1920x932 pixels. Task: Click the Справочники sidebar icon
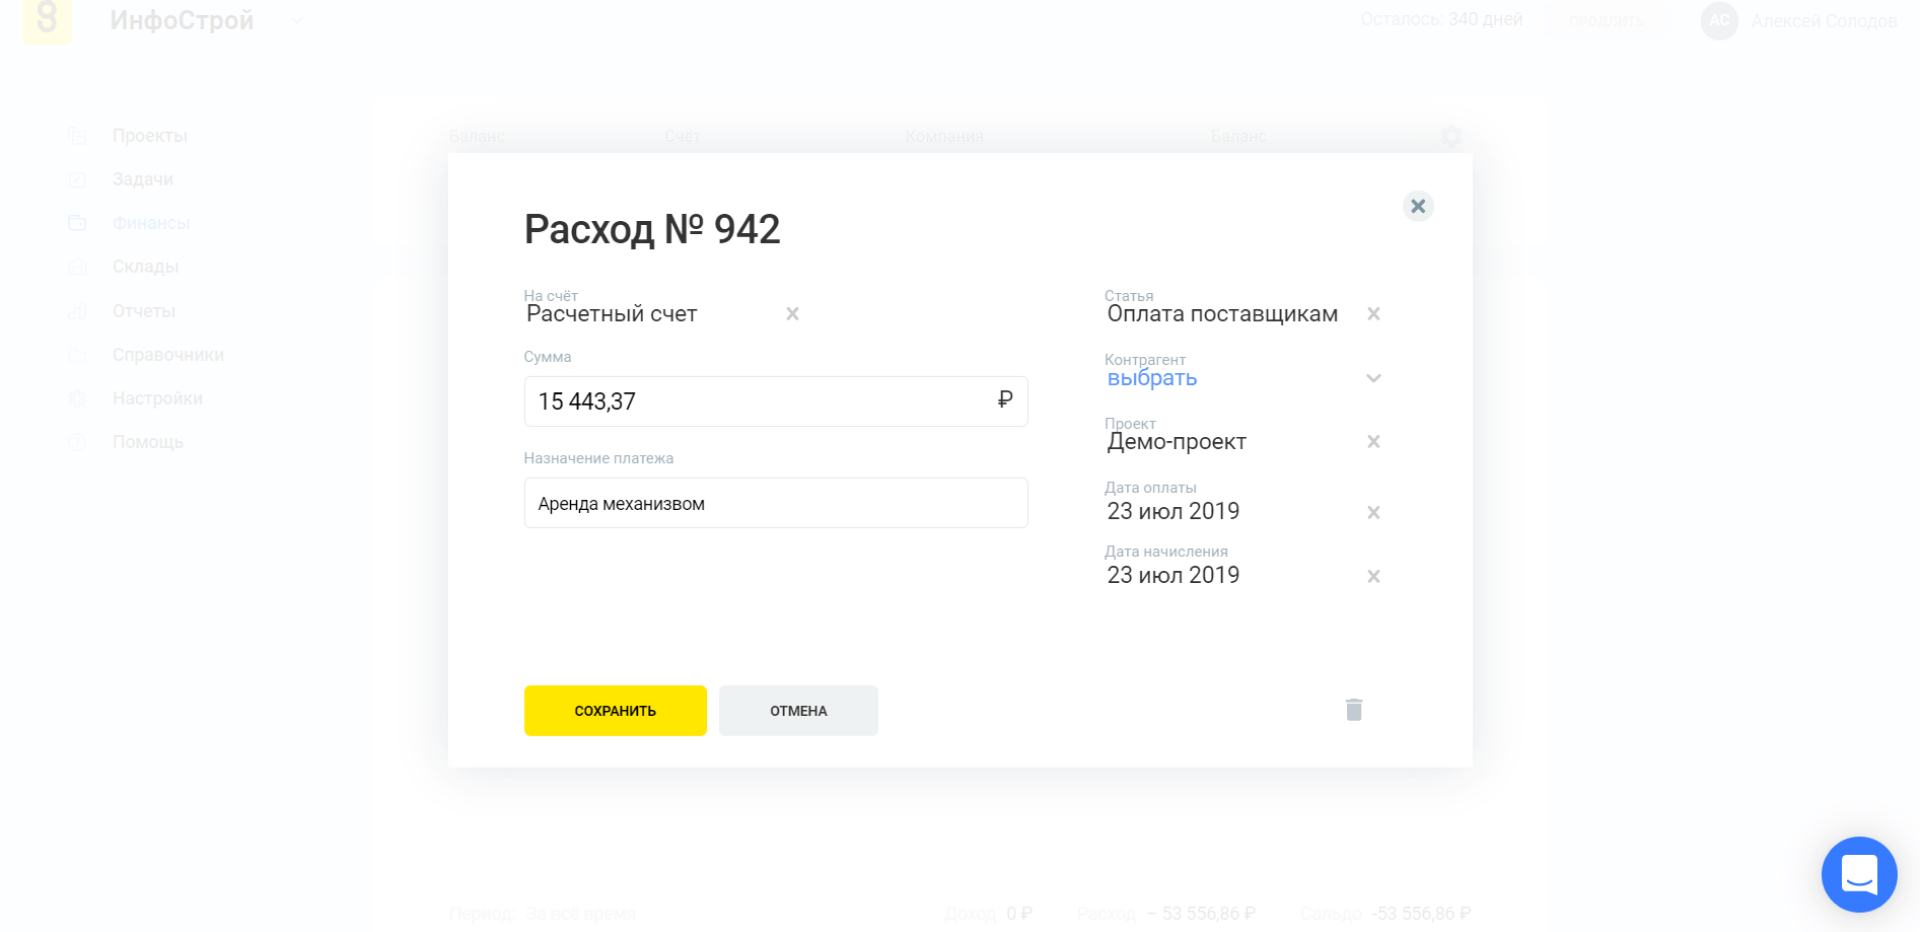pyautogui.click(x=77, y=355)
